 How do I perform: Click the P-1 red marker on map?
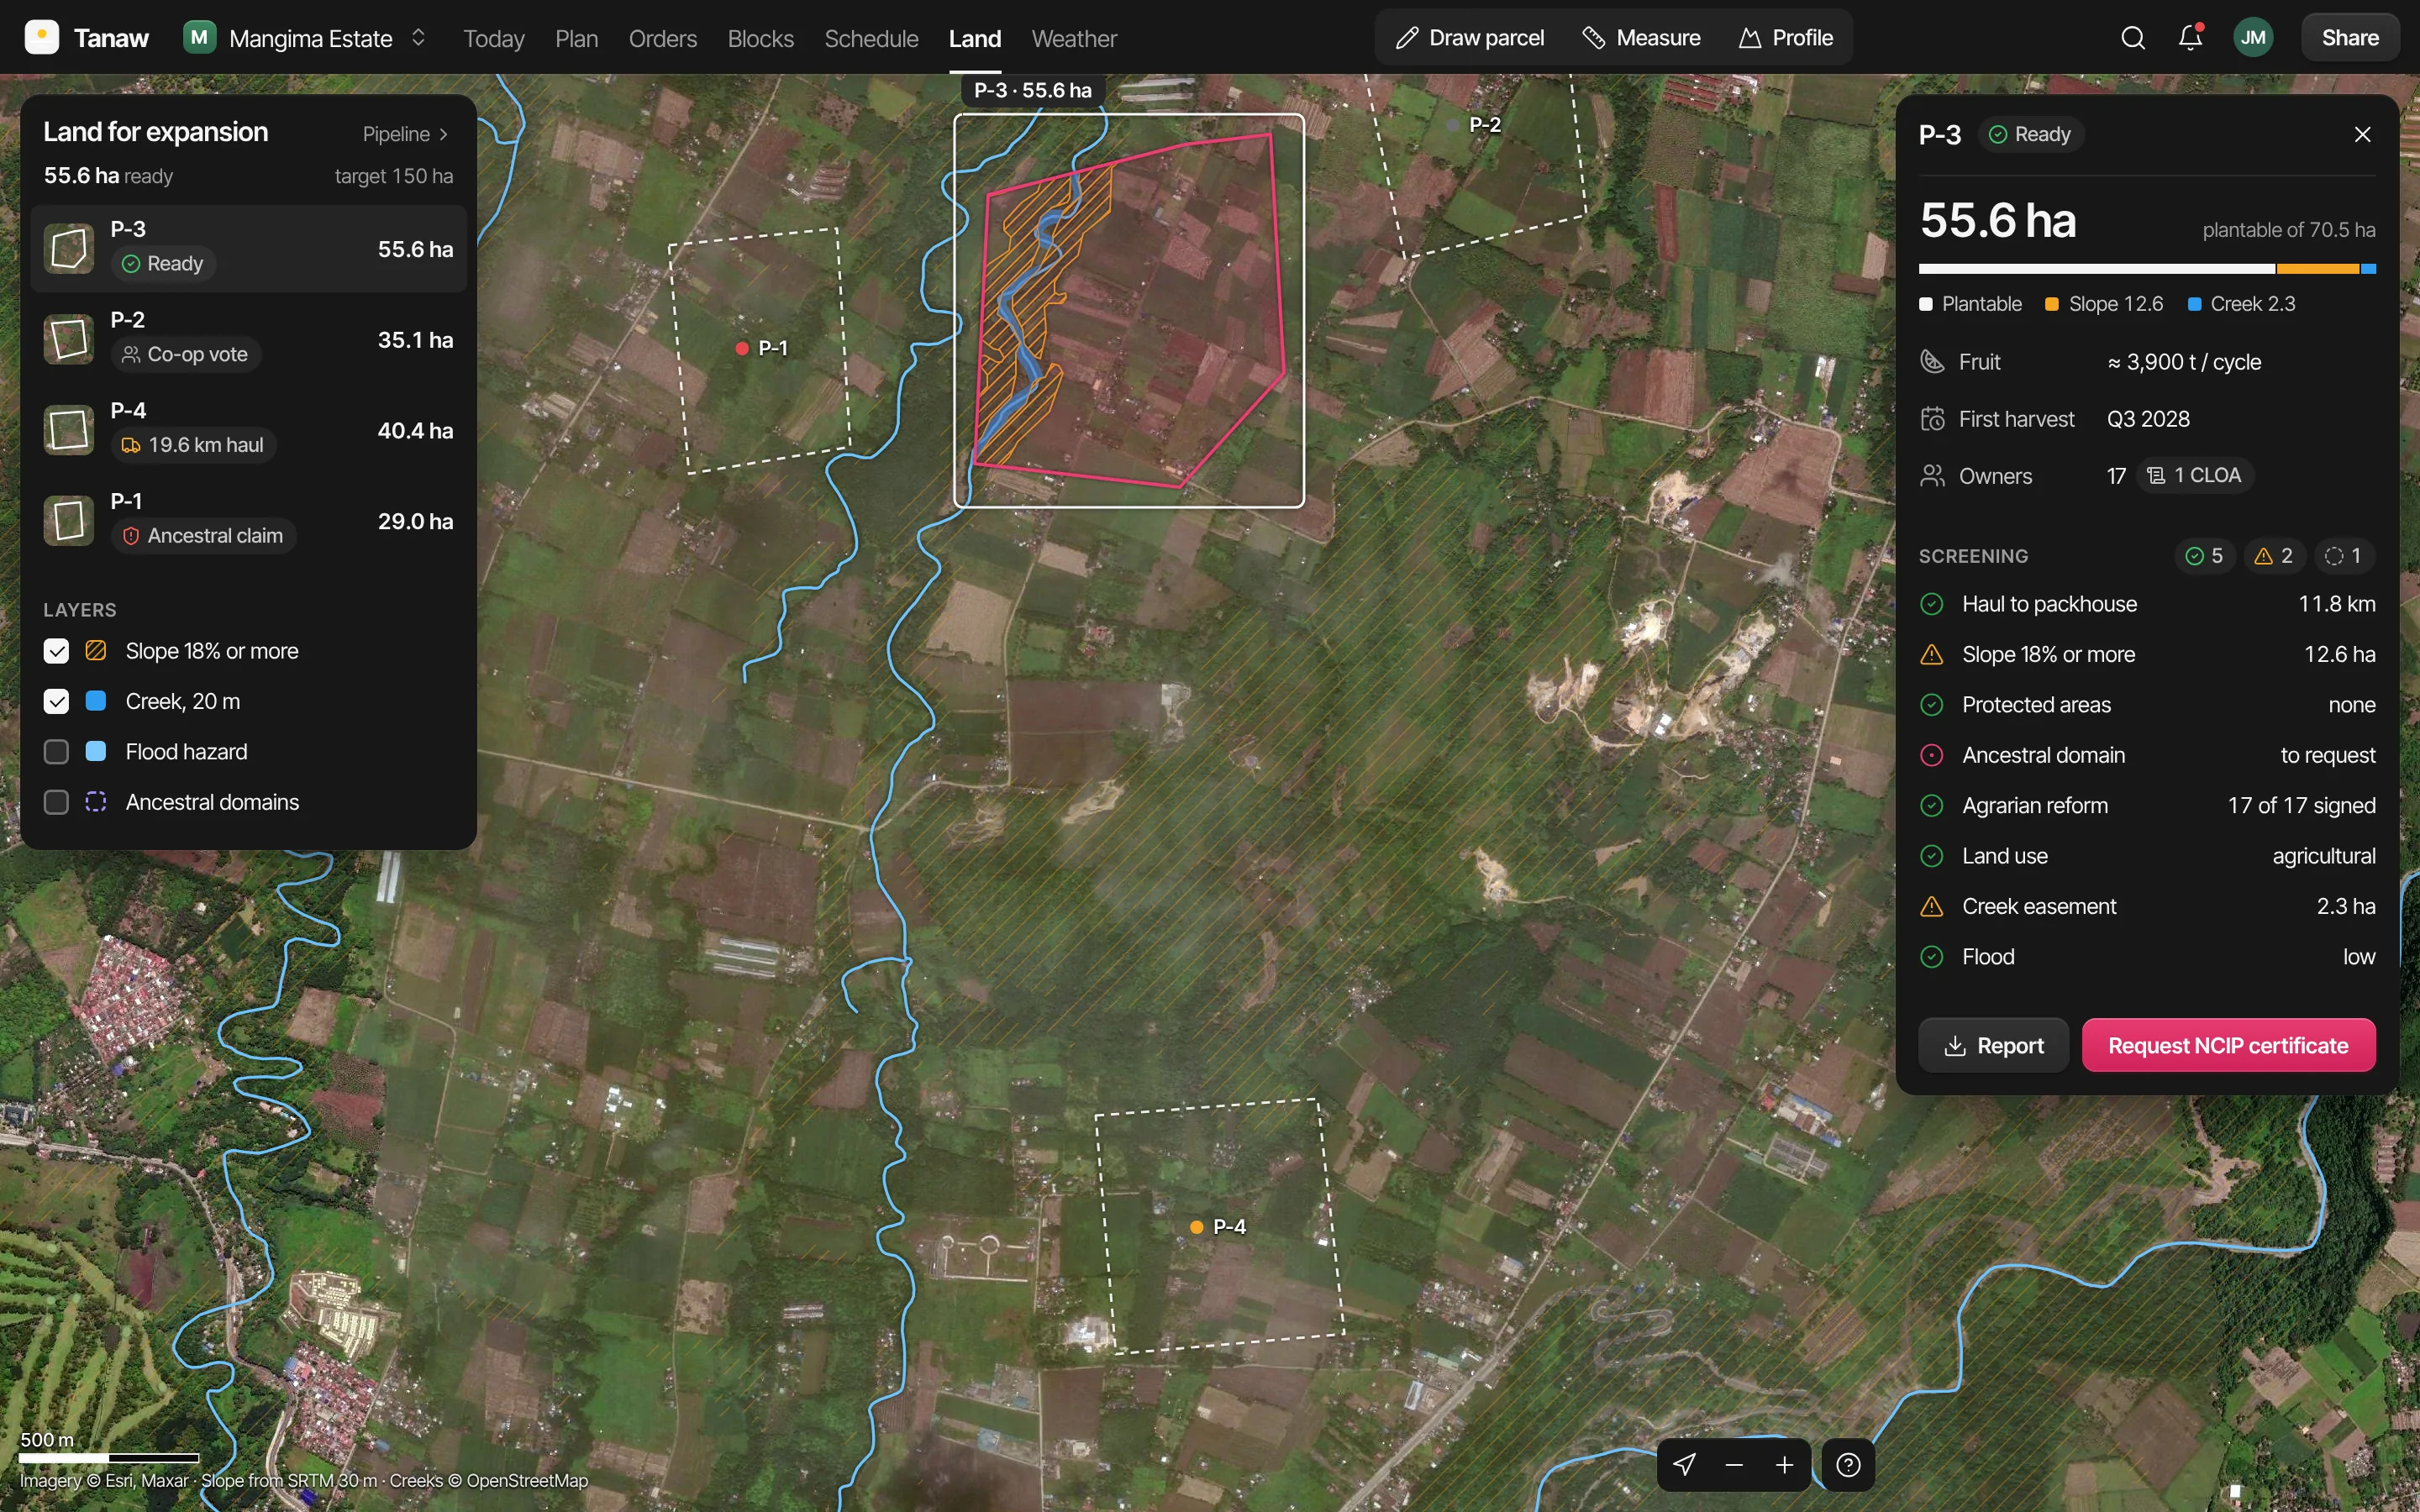pyautogui.click(x=742, y=348)
